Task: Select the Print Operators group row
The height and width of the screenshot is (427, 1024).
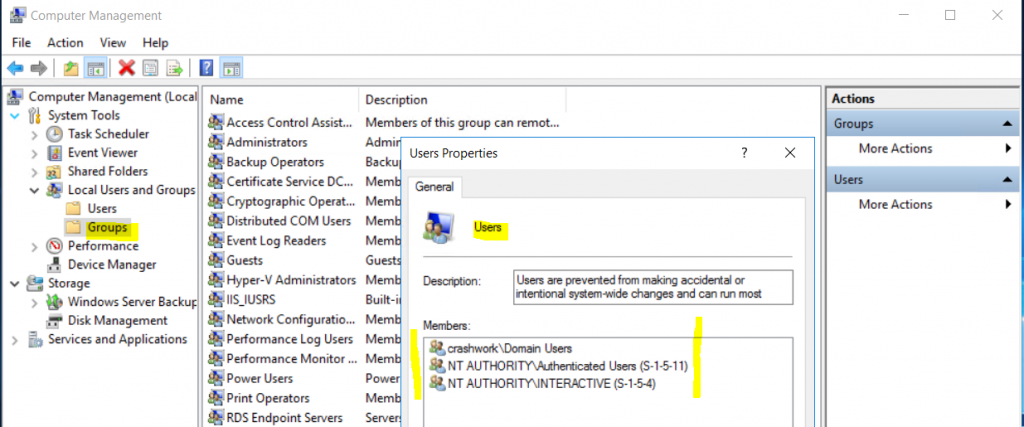Action: pos(267,398)
